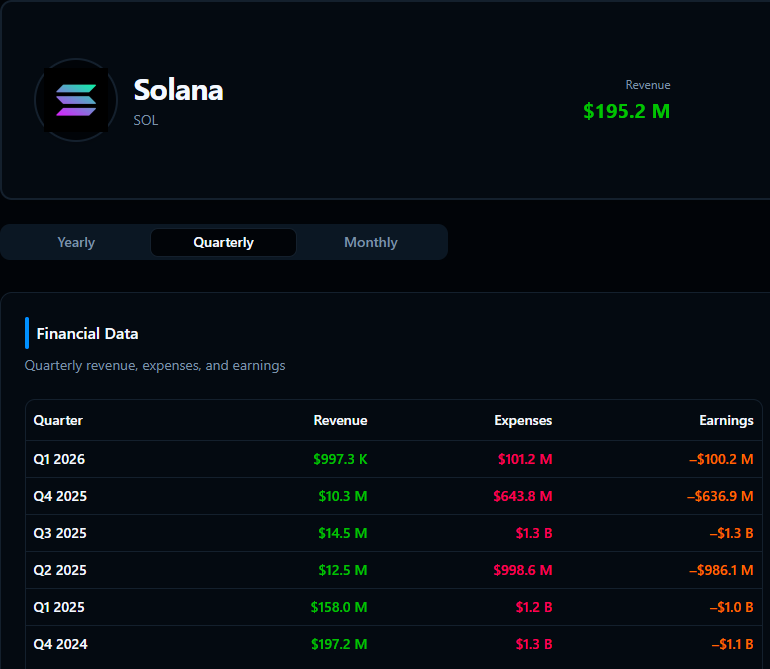
Task: Click the Revenue column header
Action: pyautogui.click(x=340, y=420)
